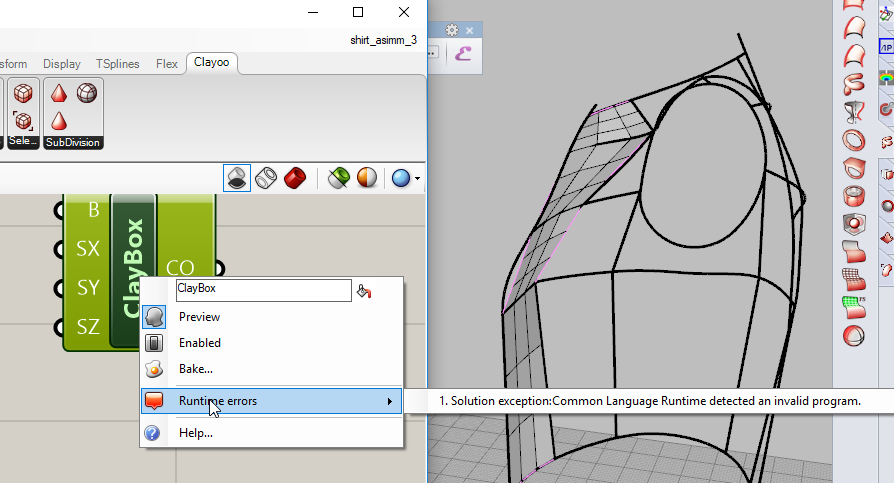This screenshot has width=894, height=483.
Task: Click the red shaded preview cylinder icon
Action: click(x=294, y=178)
